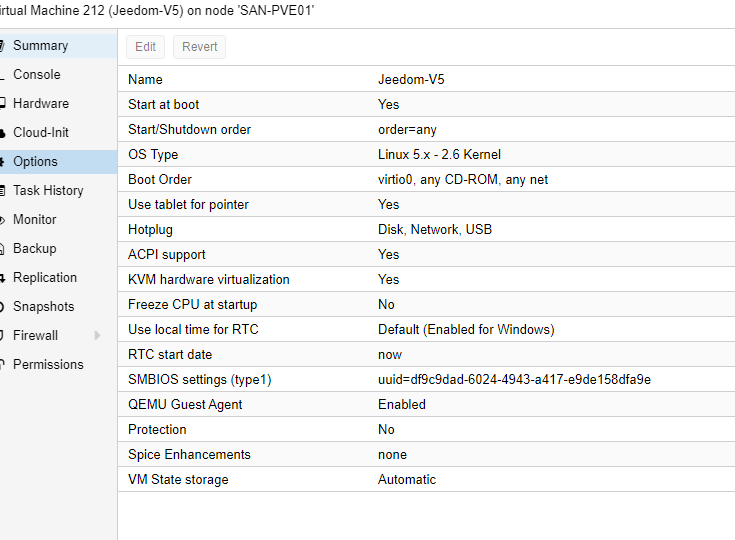
Task: Click the Edit button
Action: coord(145,47)
